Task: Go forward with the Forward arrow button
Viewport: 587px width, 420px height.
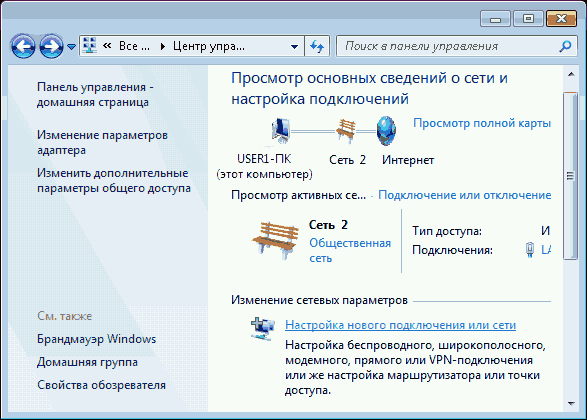Action: (51, 46)
